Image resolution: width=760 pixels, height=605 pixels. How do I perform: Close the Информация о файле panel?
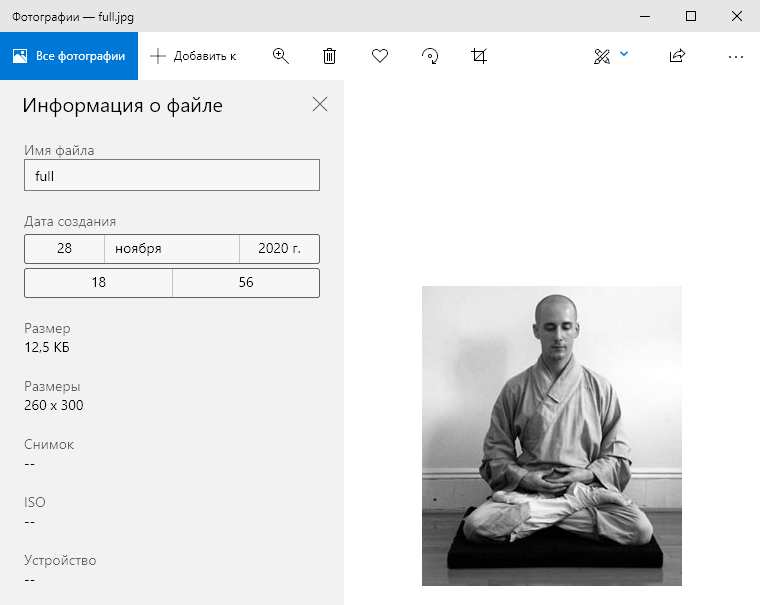[x=320, y=104]
